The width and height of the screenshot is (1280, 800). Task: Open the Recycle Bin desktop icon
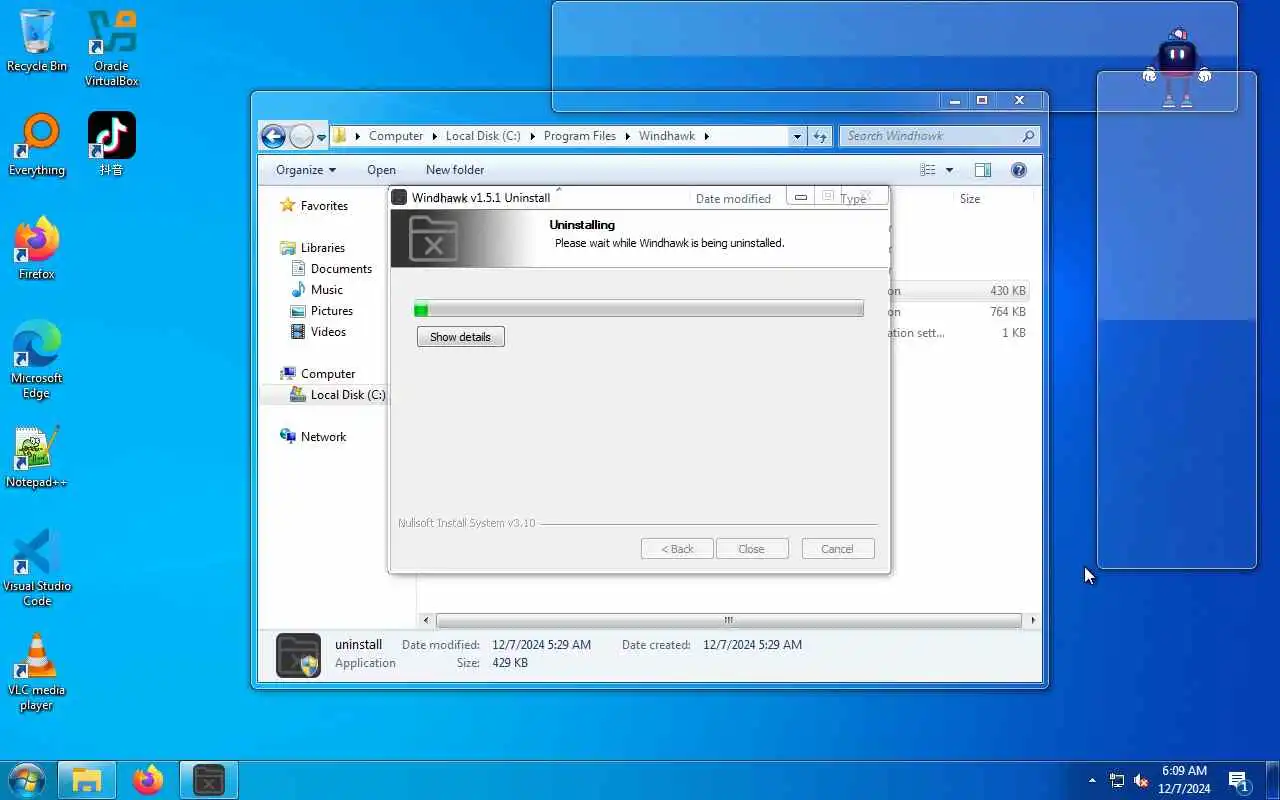[x=37, y=42]
